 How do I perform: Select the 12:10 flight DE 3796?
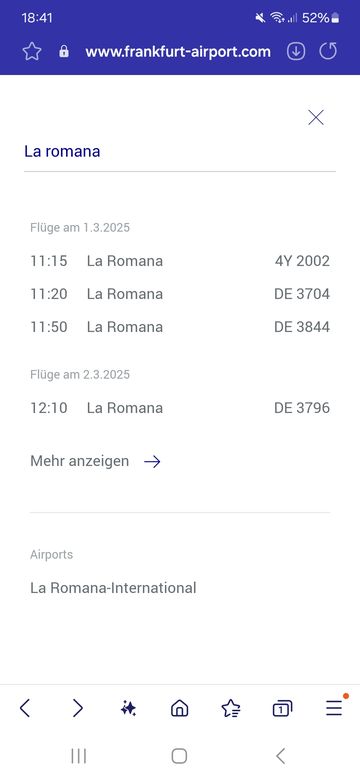click(180, 408)
